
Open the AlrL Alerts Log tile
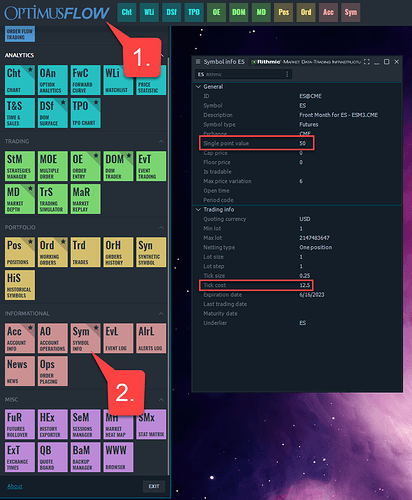(x=151, y=338)
